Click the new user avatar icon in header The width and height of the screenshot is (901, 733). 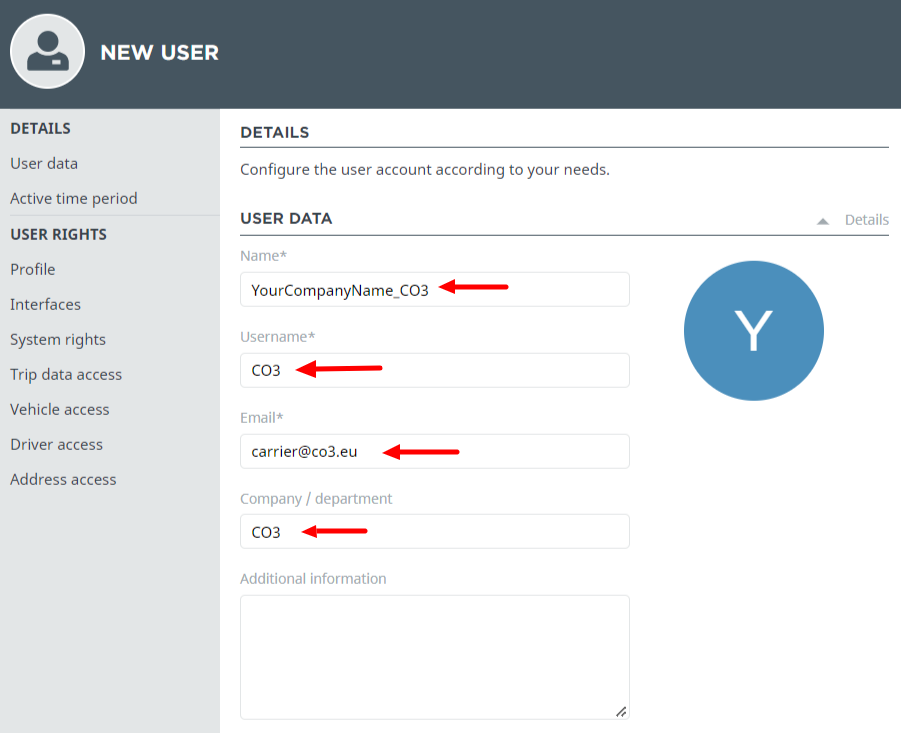pos(48,52)
